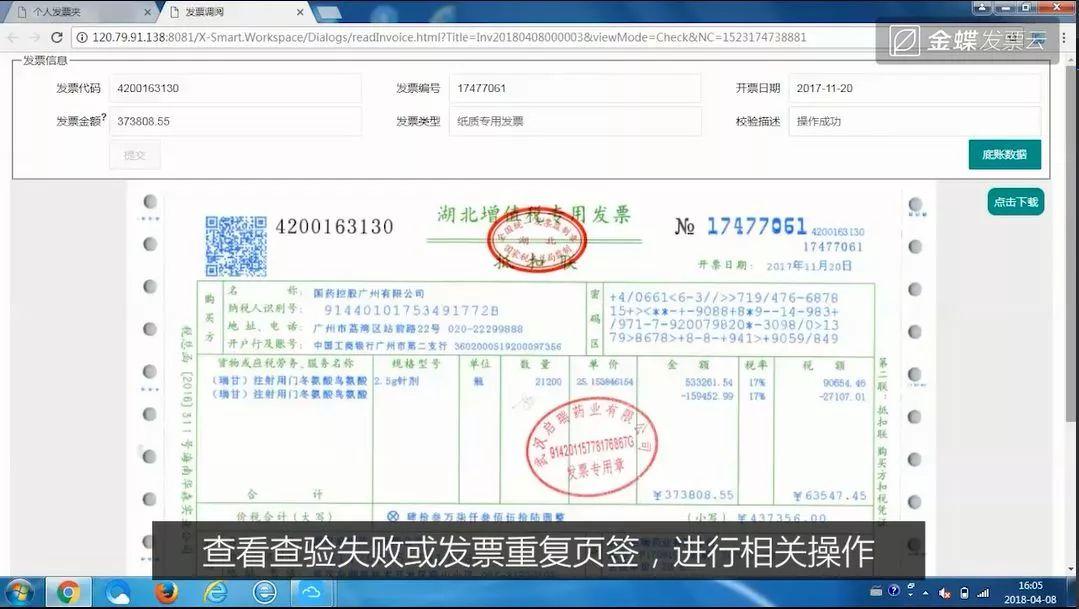Click the invoice title 湖北增值税专用发票
1079x609 pixels.
click(x=534, y=215)
